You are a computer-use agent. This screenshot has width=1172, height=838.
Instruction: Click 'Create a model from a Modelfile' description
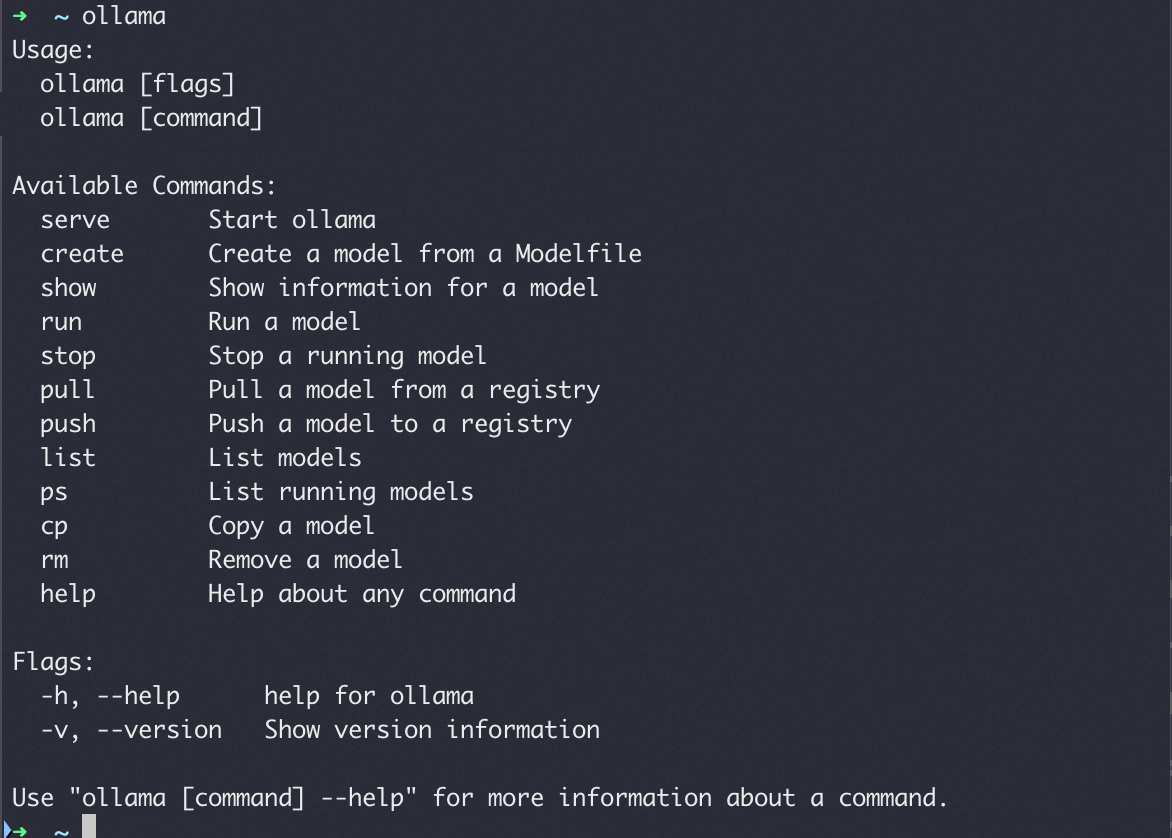click(425, 253)
